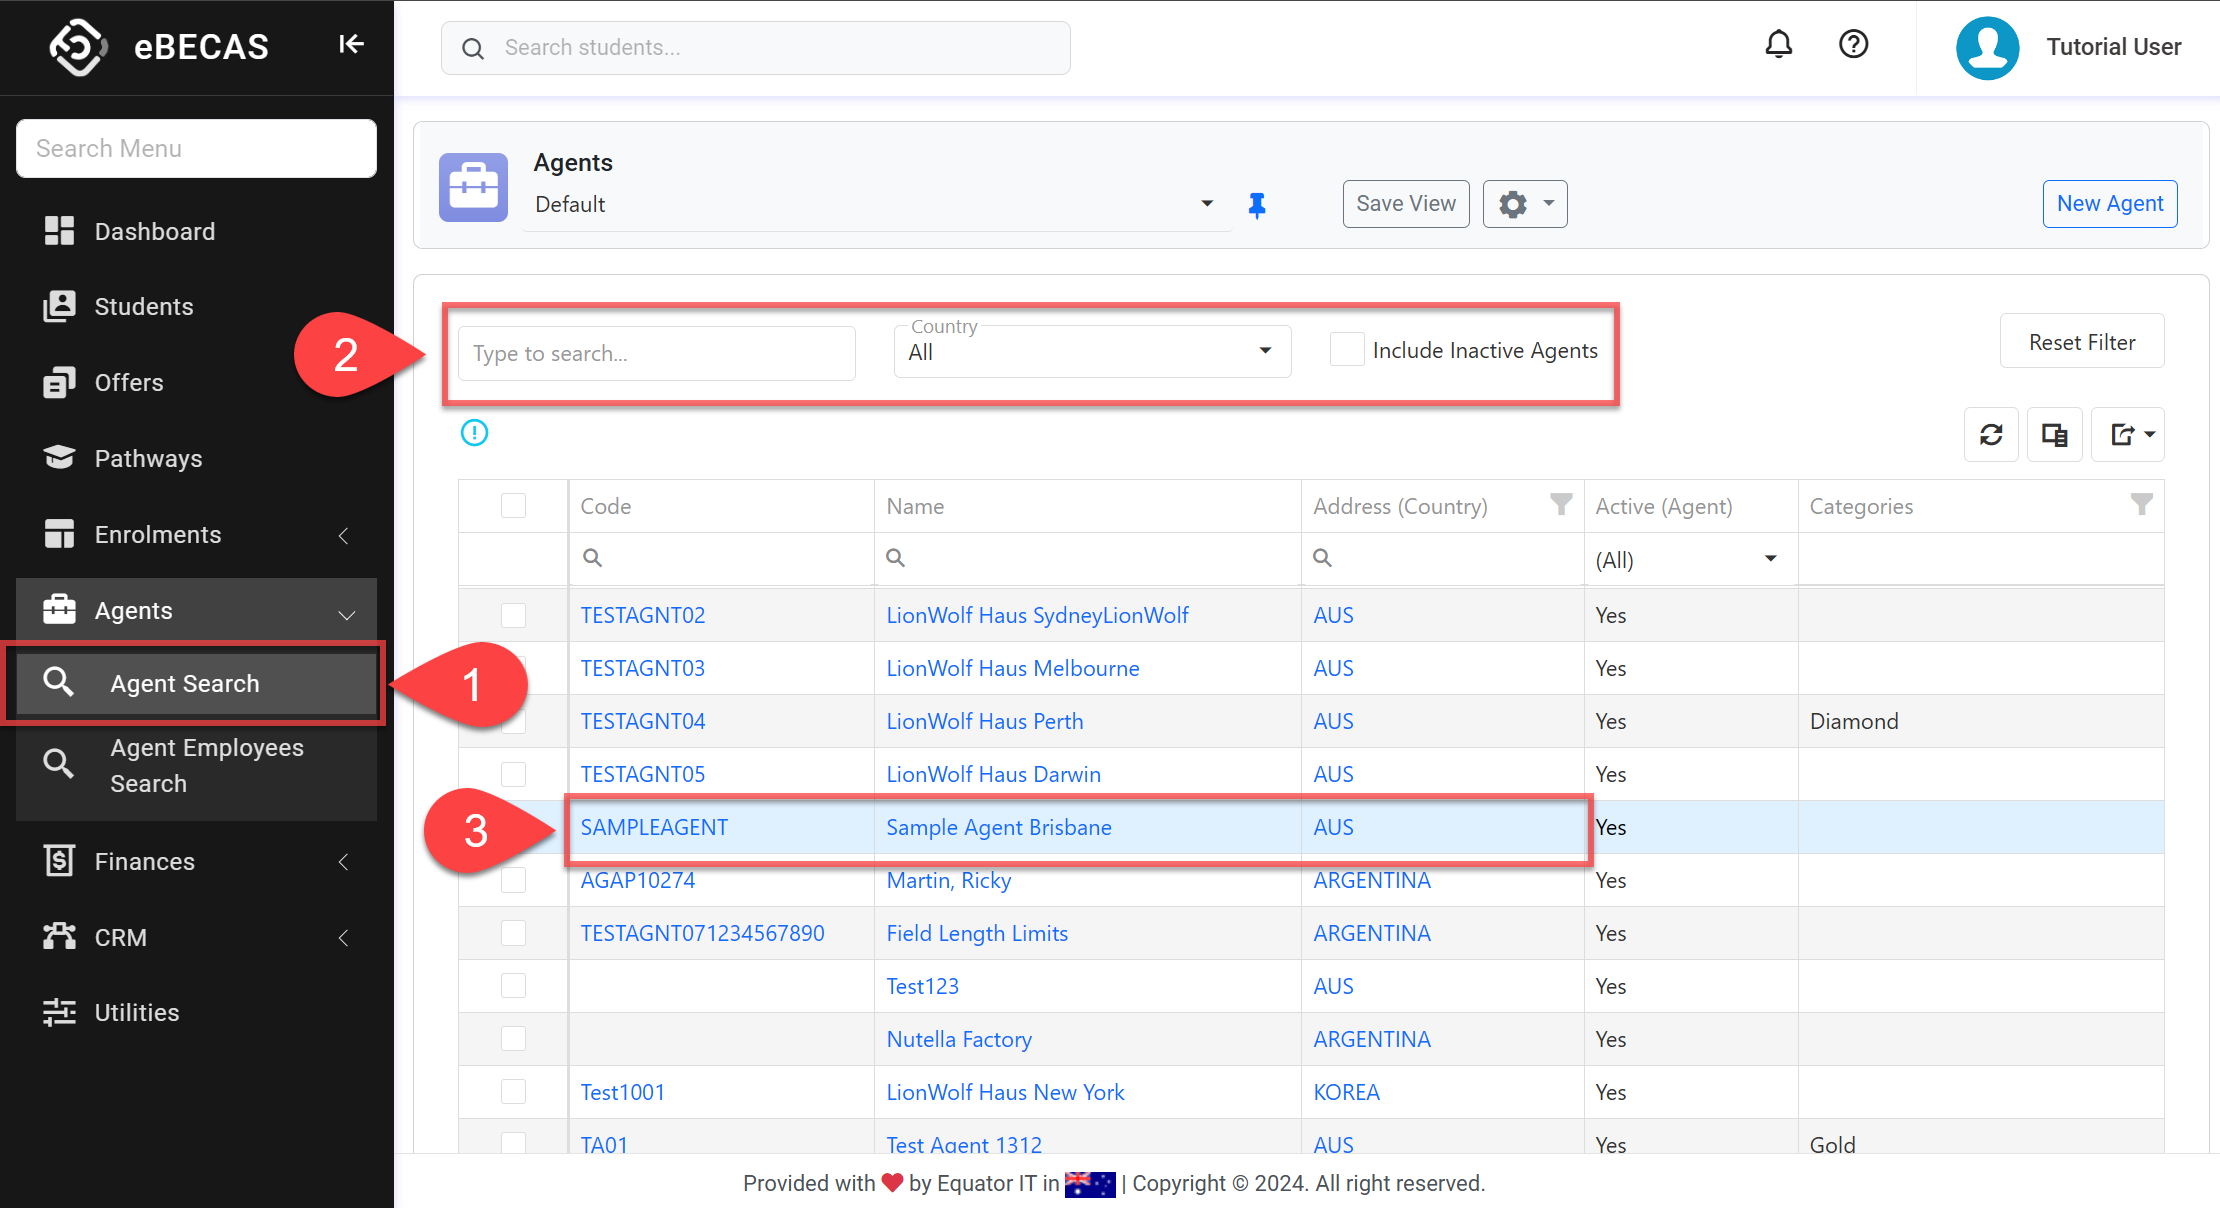The height and width of the screenshot is (1208, 2220).
Task: Click the Agents briefcase header icon
Action: click(473, 187)
